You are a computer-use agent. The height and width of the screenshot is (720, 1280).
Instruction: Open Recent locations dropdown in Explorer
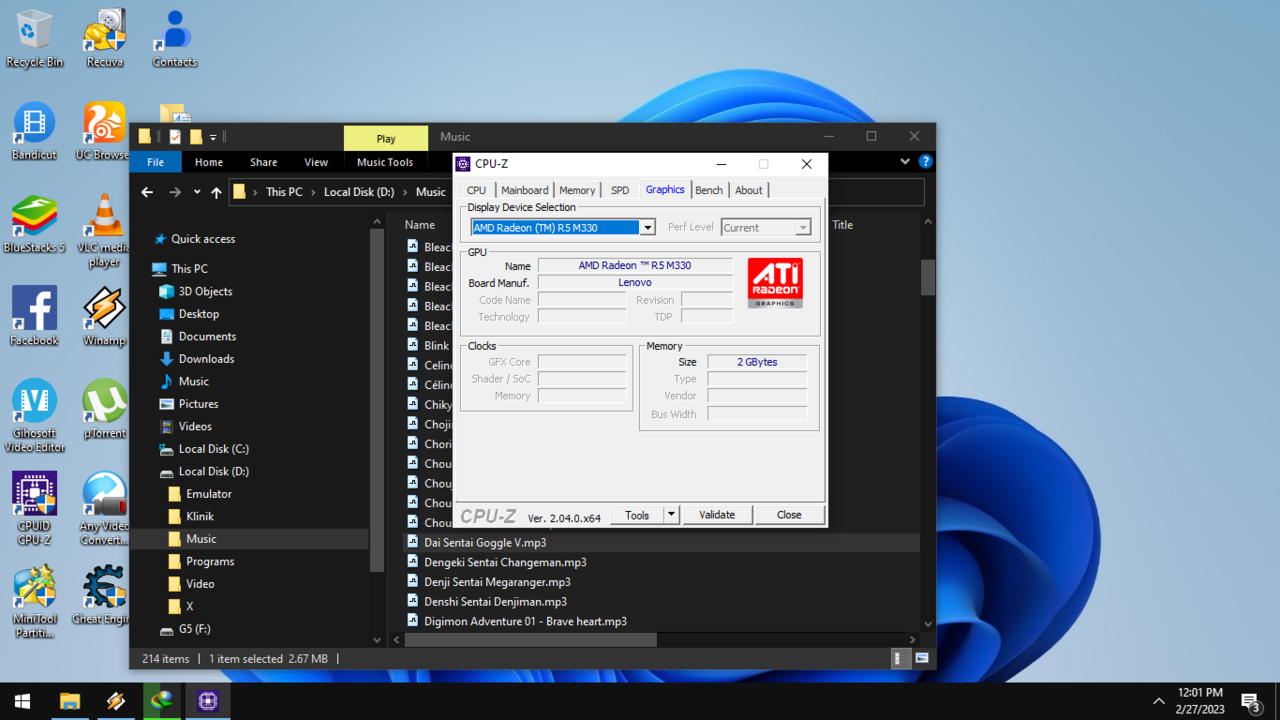pyautogui.click(x=197, y=192)
